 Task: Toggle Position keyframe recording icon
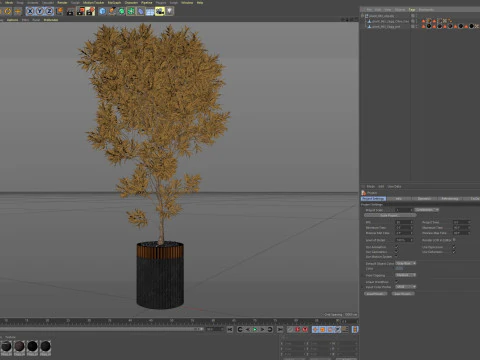315,330
